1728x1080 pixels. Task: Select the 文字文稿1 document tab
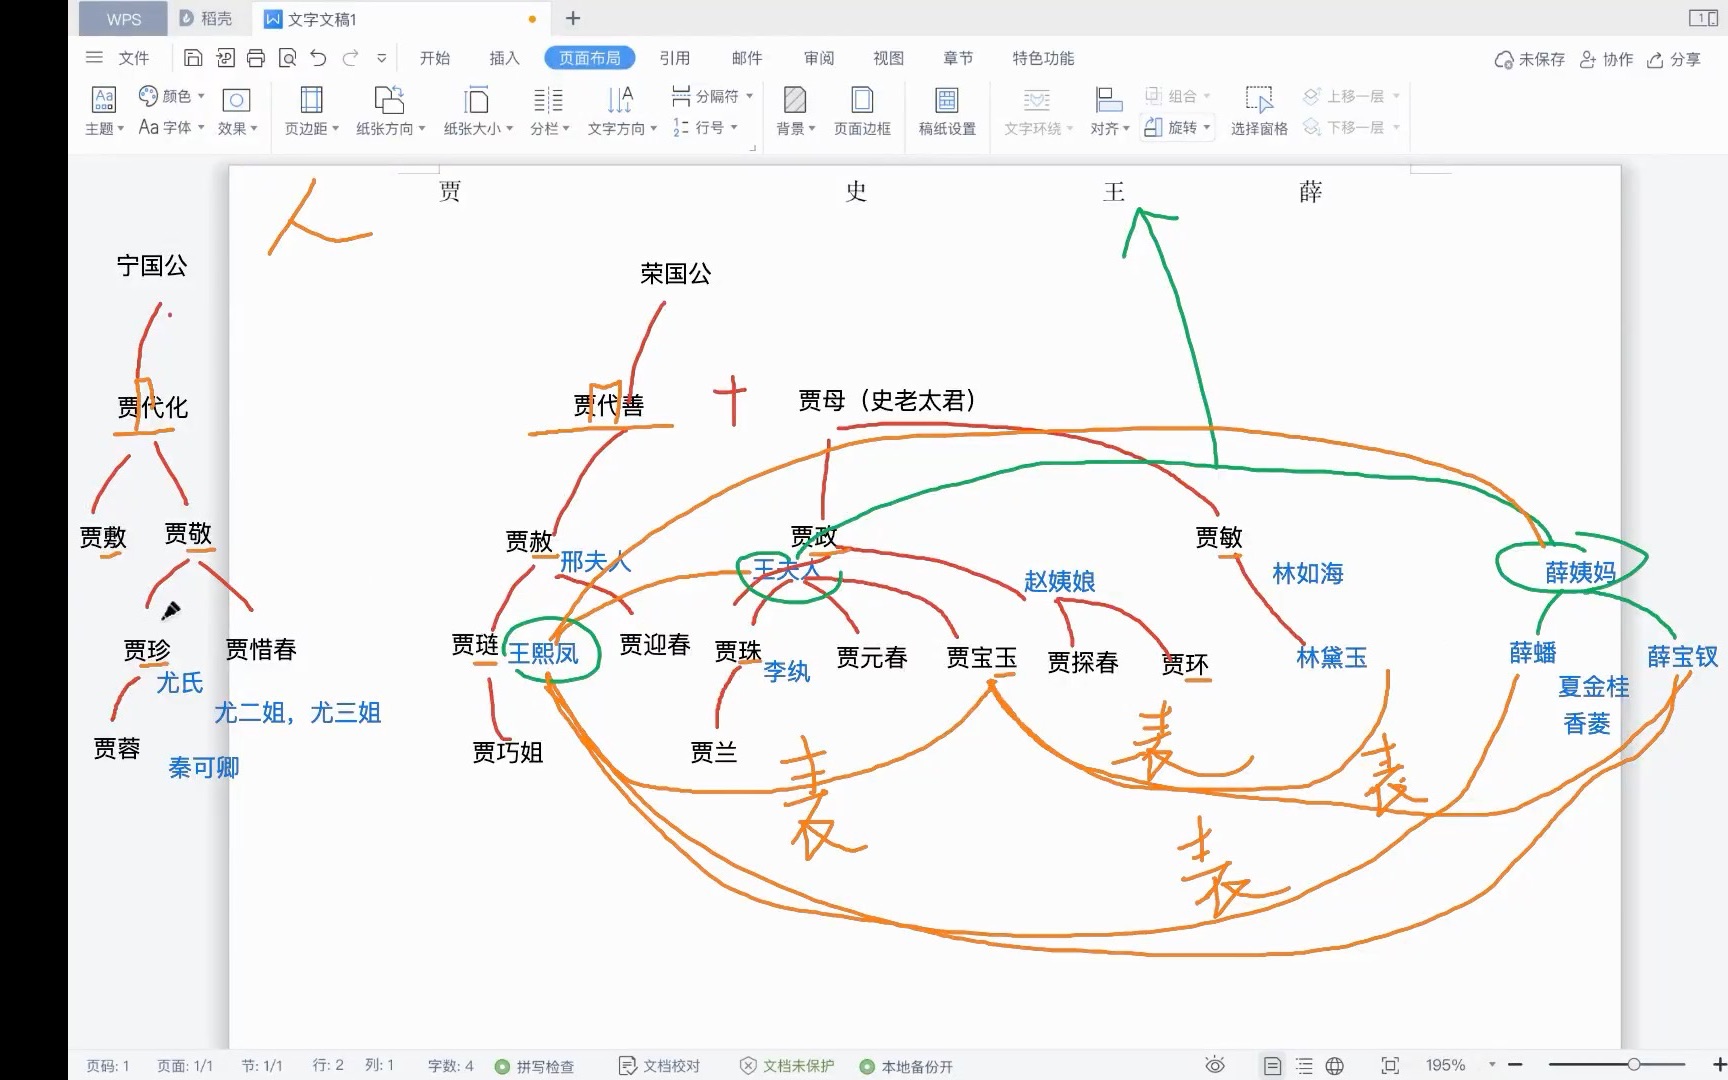pos(400,19)
